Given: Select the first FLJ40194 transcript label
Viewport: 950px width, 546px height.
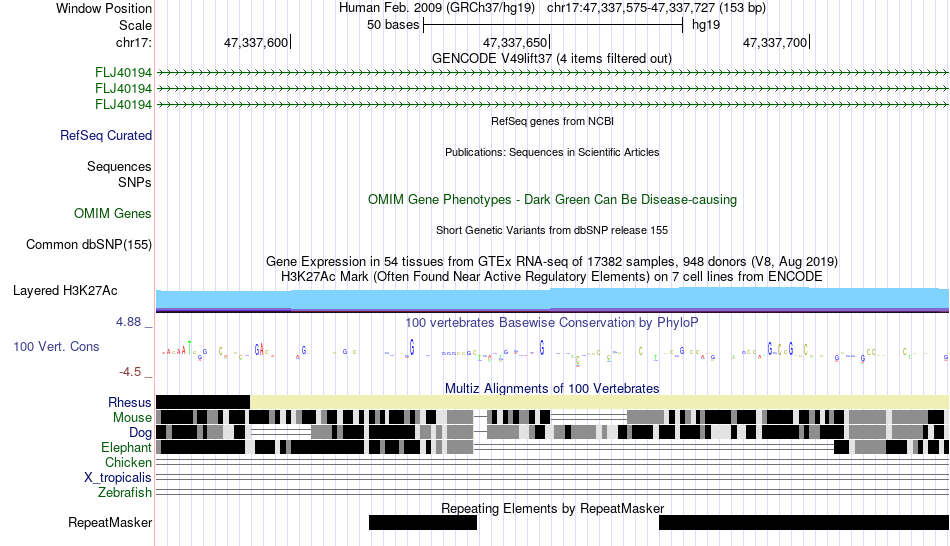Looking at the screenshot, I should (x=123, y=73).
